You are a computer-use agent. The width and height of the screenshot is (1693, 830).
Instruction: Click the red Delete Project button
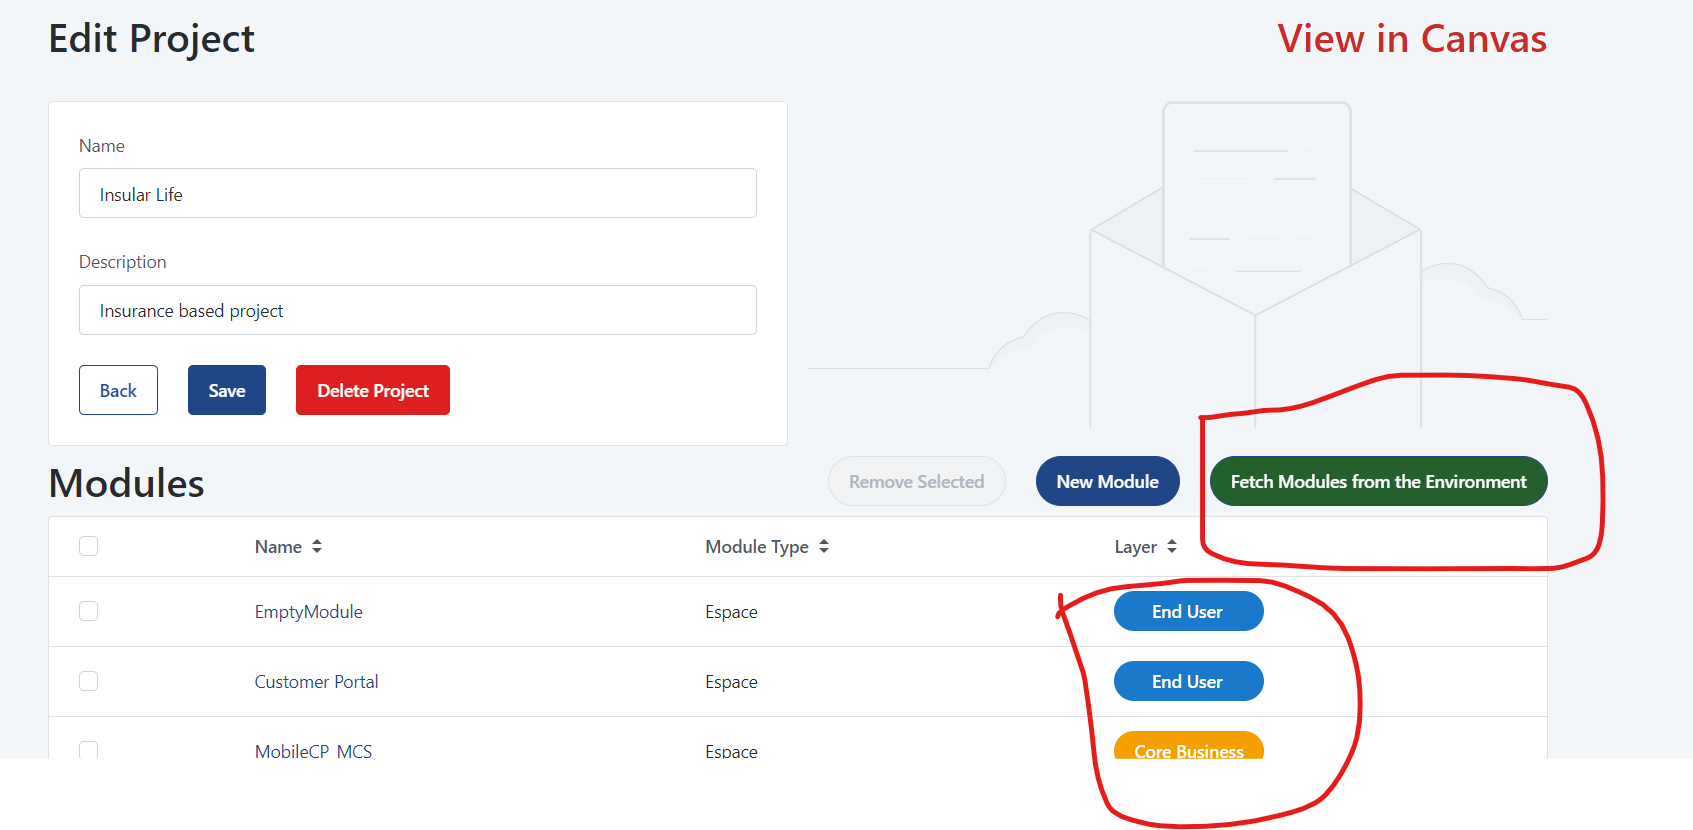click(x=373, y=390)
